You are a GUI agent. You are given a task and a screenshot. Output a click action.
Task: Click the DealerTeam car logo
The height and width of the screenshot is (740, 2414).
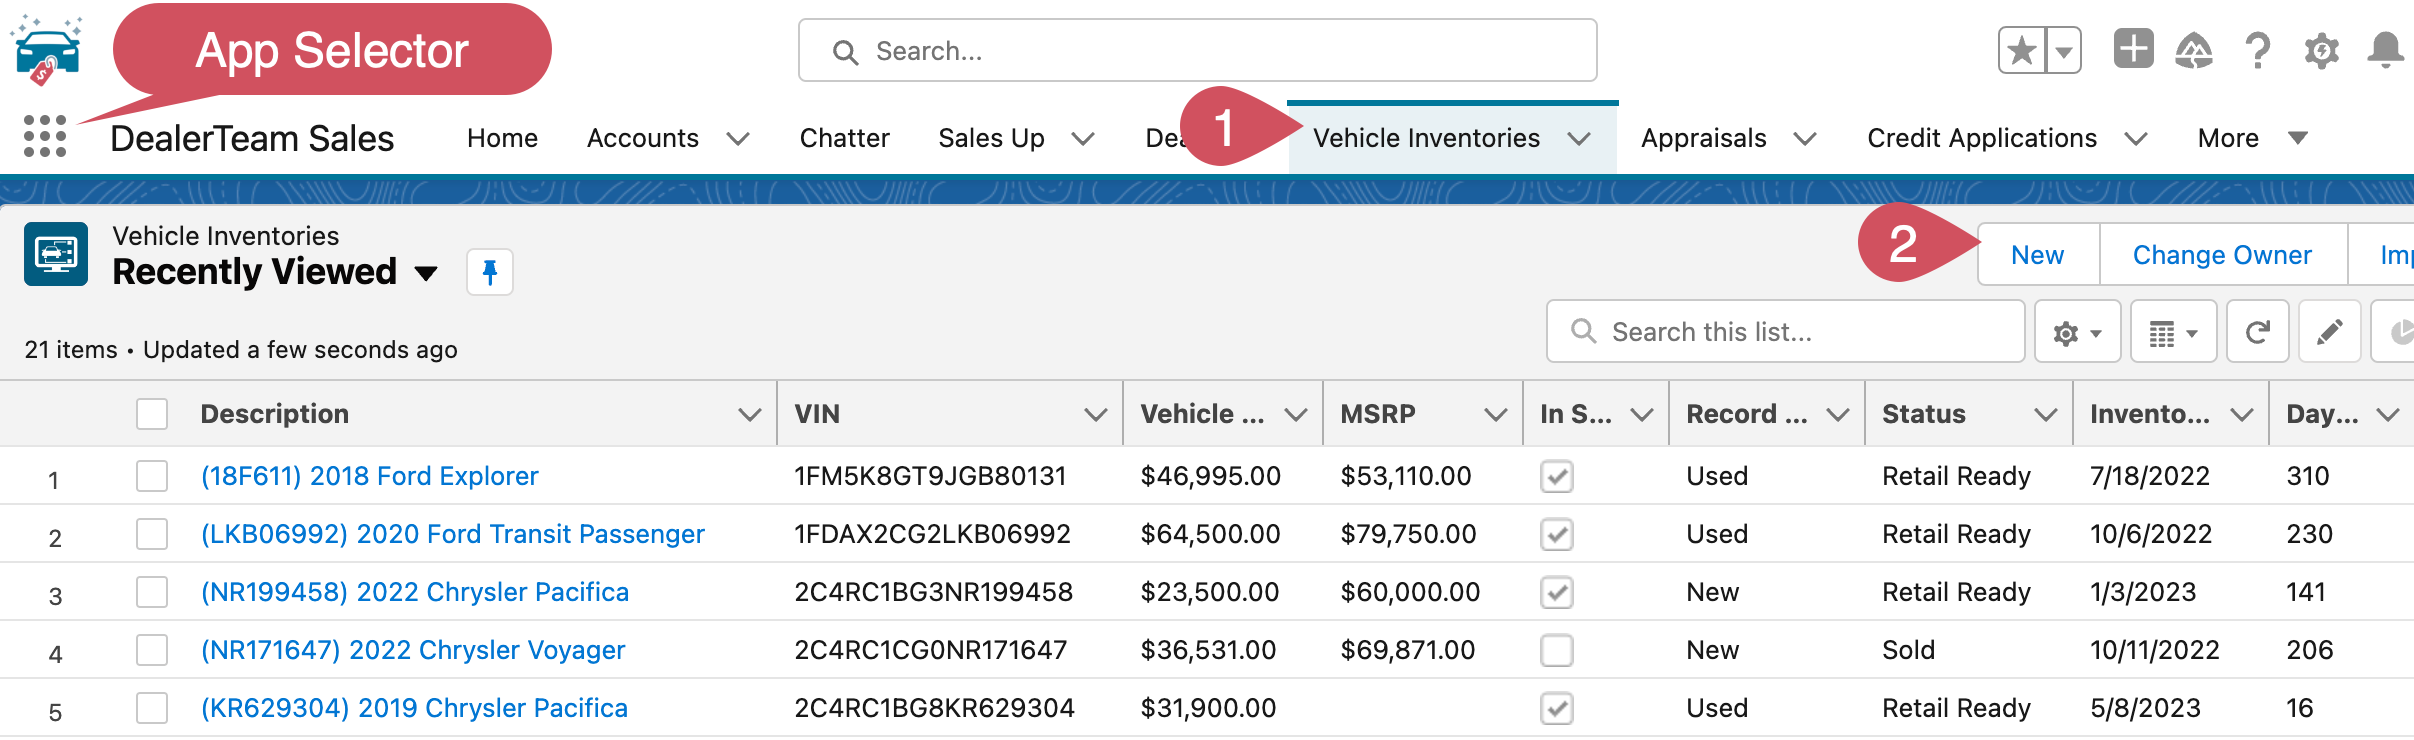pos(46,50)
